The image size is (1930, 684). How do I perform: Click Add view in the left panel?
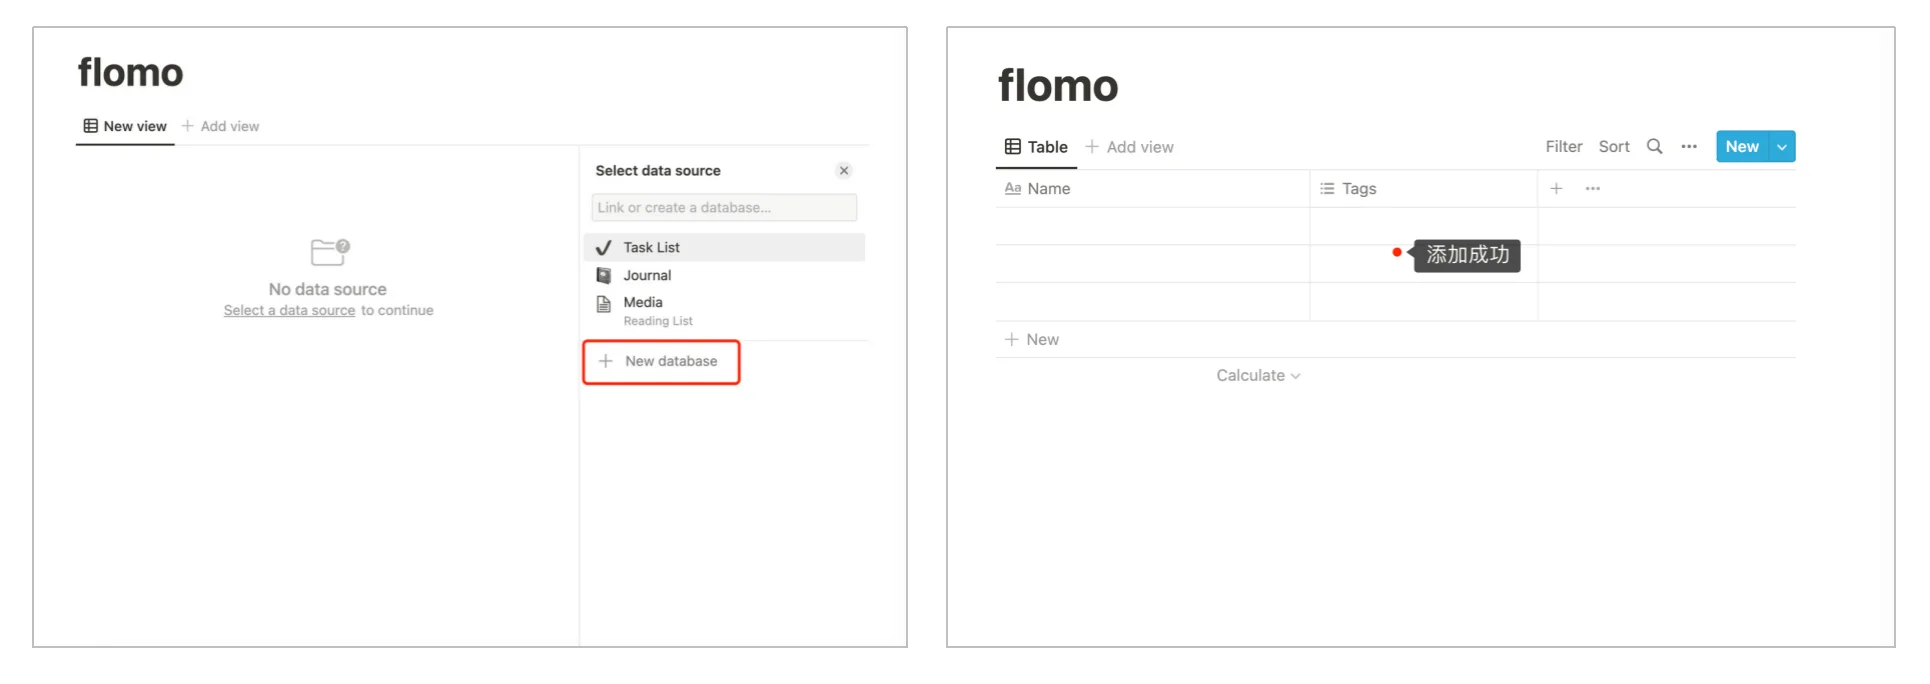point(221,126)
